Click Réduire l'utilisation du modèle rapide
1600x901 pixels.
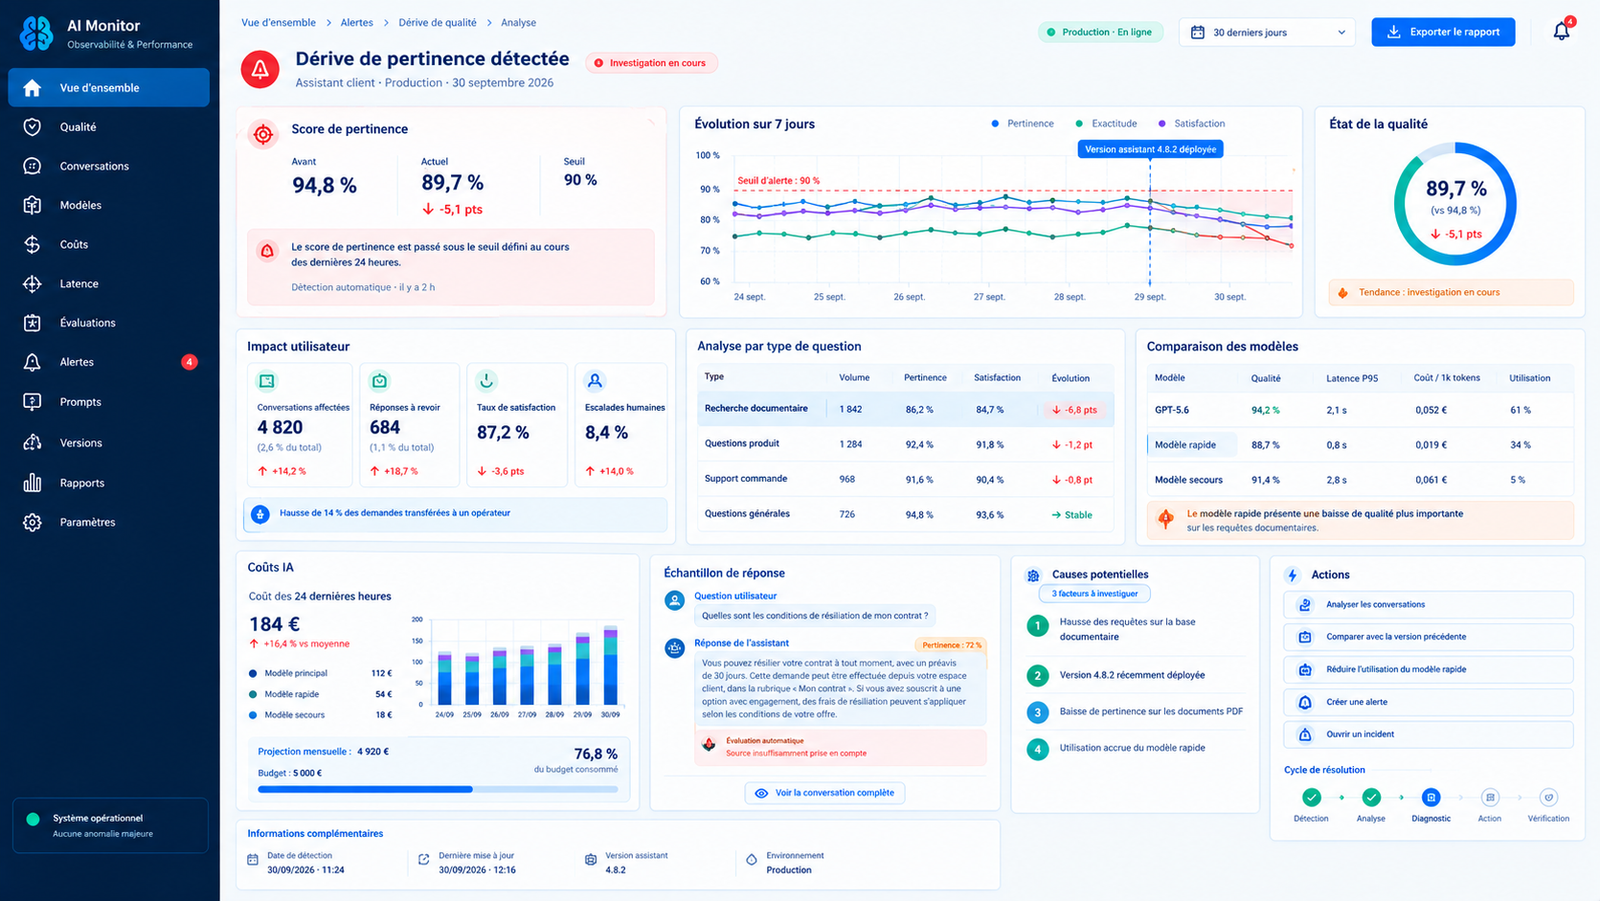(1428, 669)
